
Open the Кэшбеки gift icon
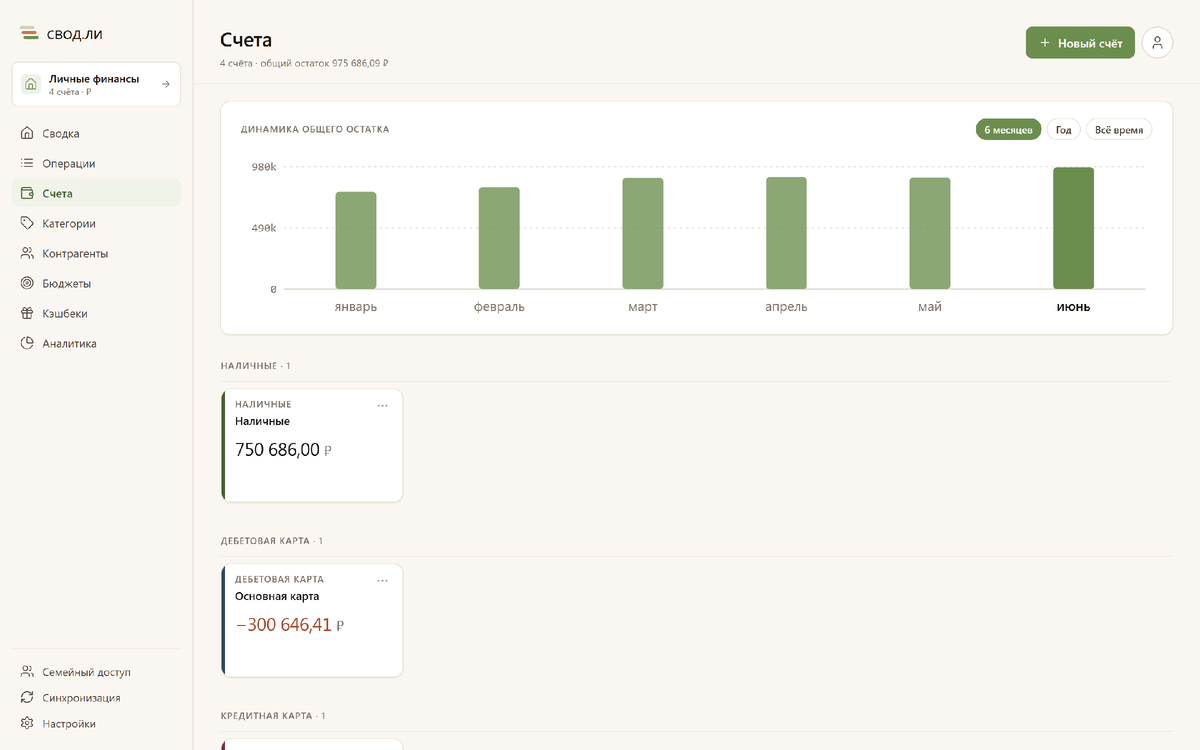click(27, 313)
